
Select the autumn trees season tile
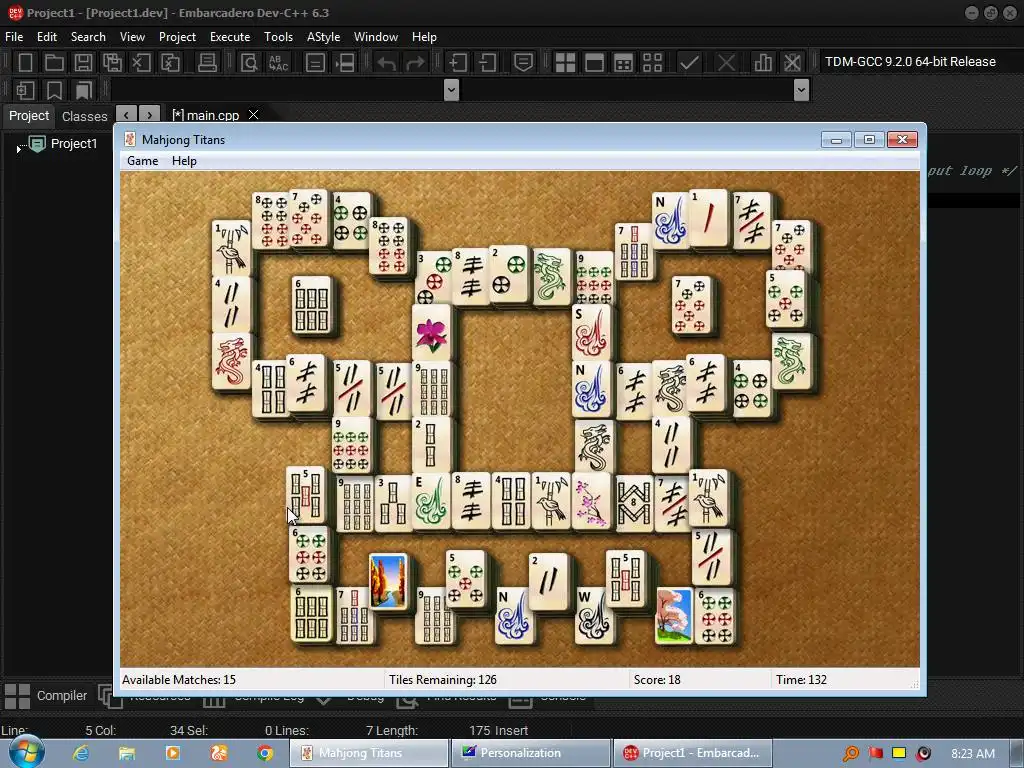pos(388,581)
